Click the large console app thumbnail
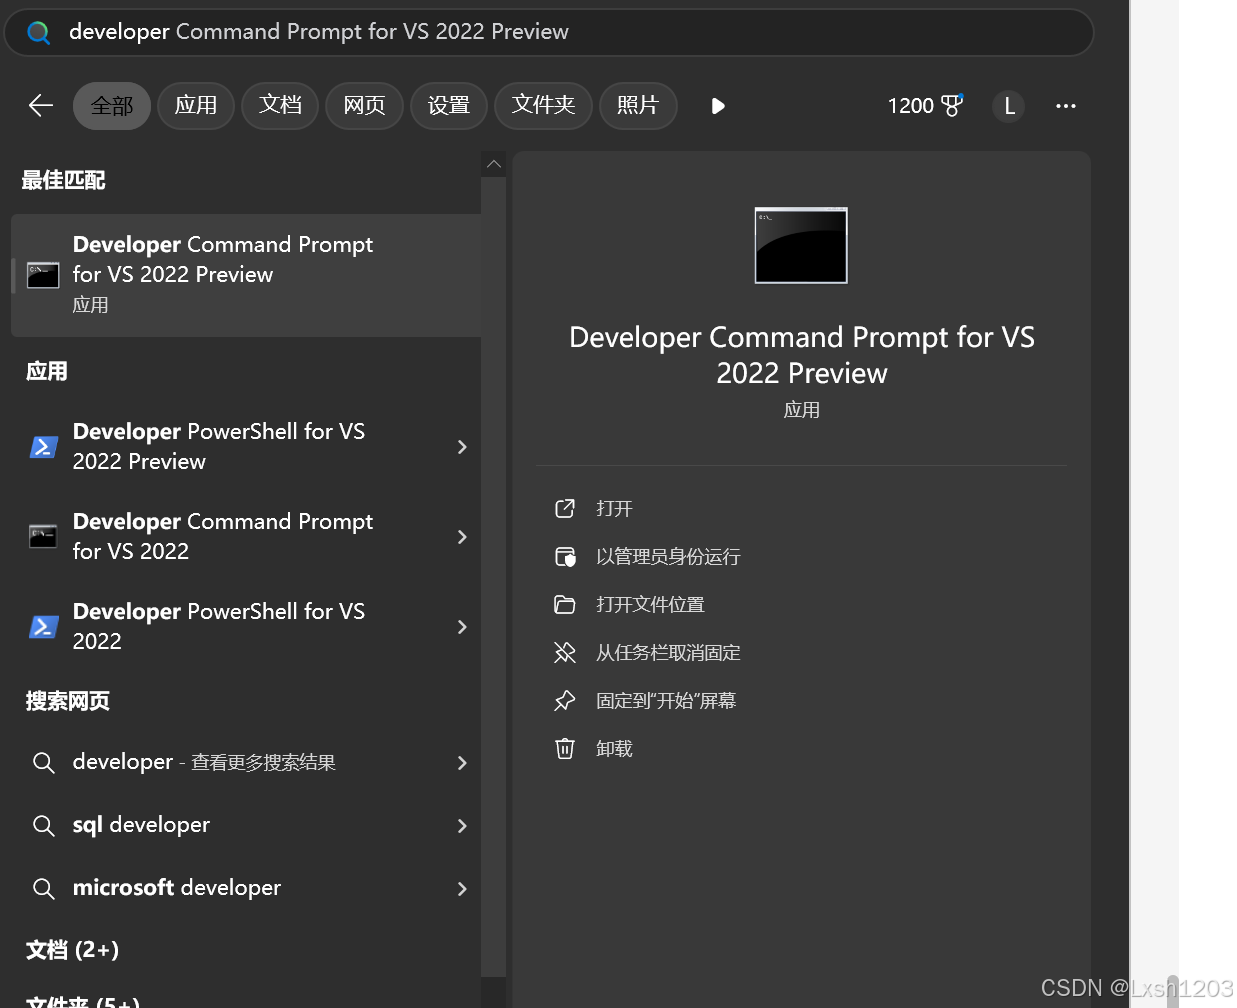The width and height of the screenshot is (1237, 1008). pos(801,245)
